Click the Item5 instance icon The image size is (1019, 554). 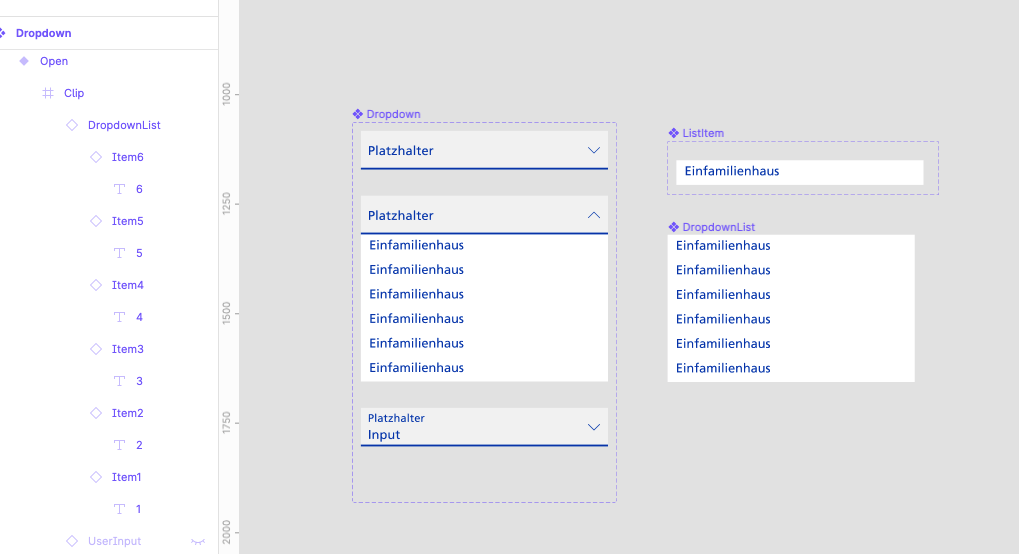pos(96,221)
